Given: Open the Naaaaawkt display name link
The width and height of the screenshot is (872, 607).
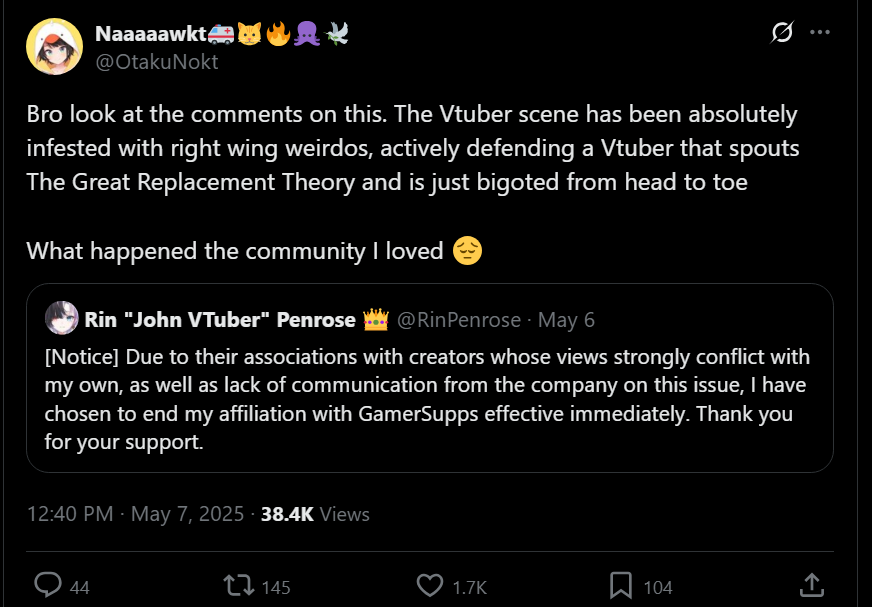Looking at the screenshot, I should coord(150,33).
